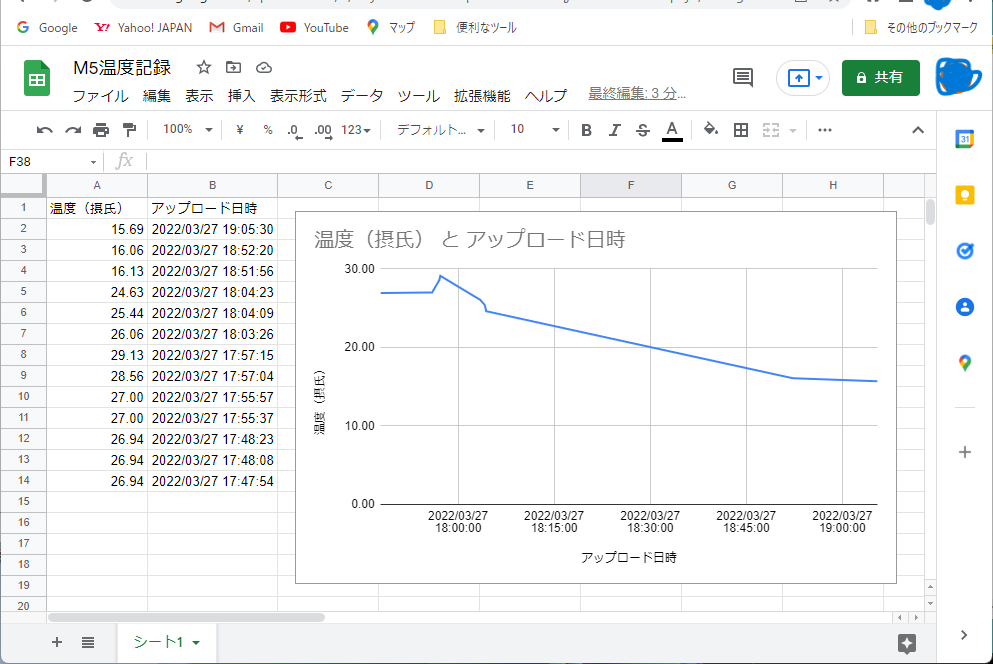Click the borders icon

pos(739,129)
